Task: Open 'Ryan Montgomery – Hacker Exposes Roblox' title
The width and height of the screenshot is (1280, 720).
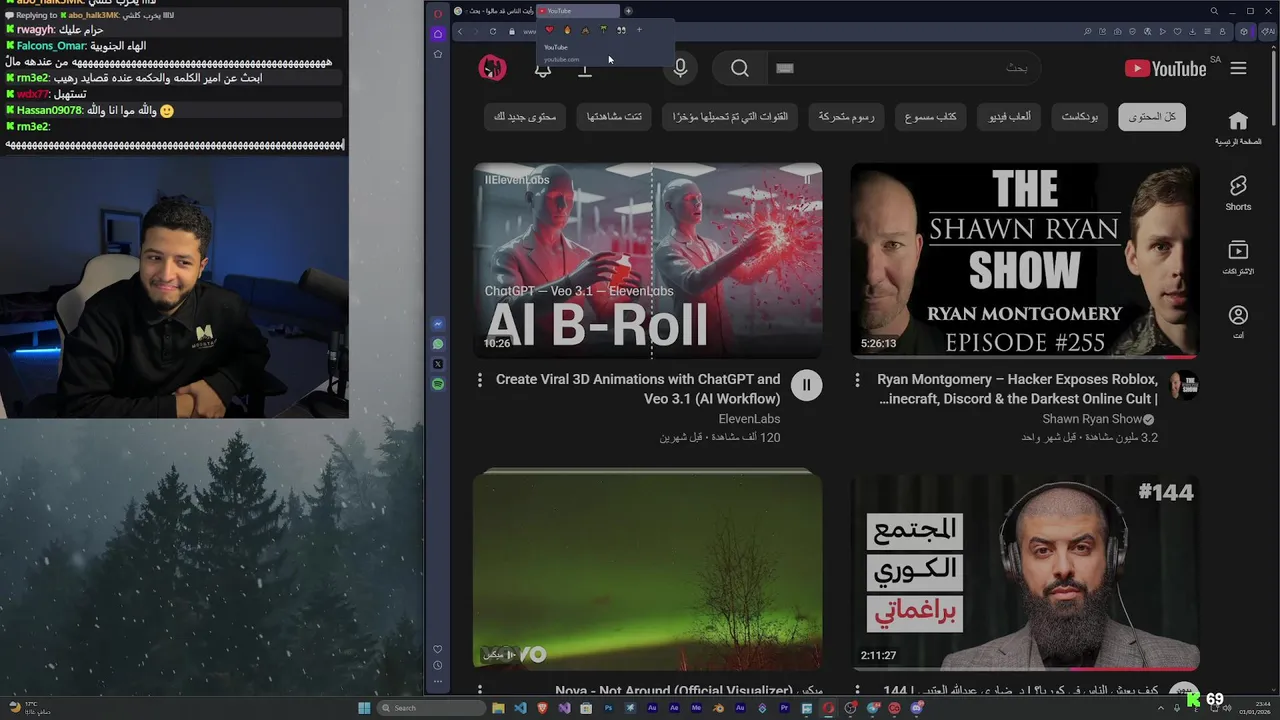Action: click(1016, 389)
